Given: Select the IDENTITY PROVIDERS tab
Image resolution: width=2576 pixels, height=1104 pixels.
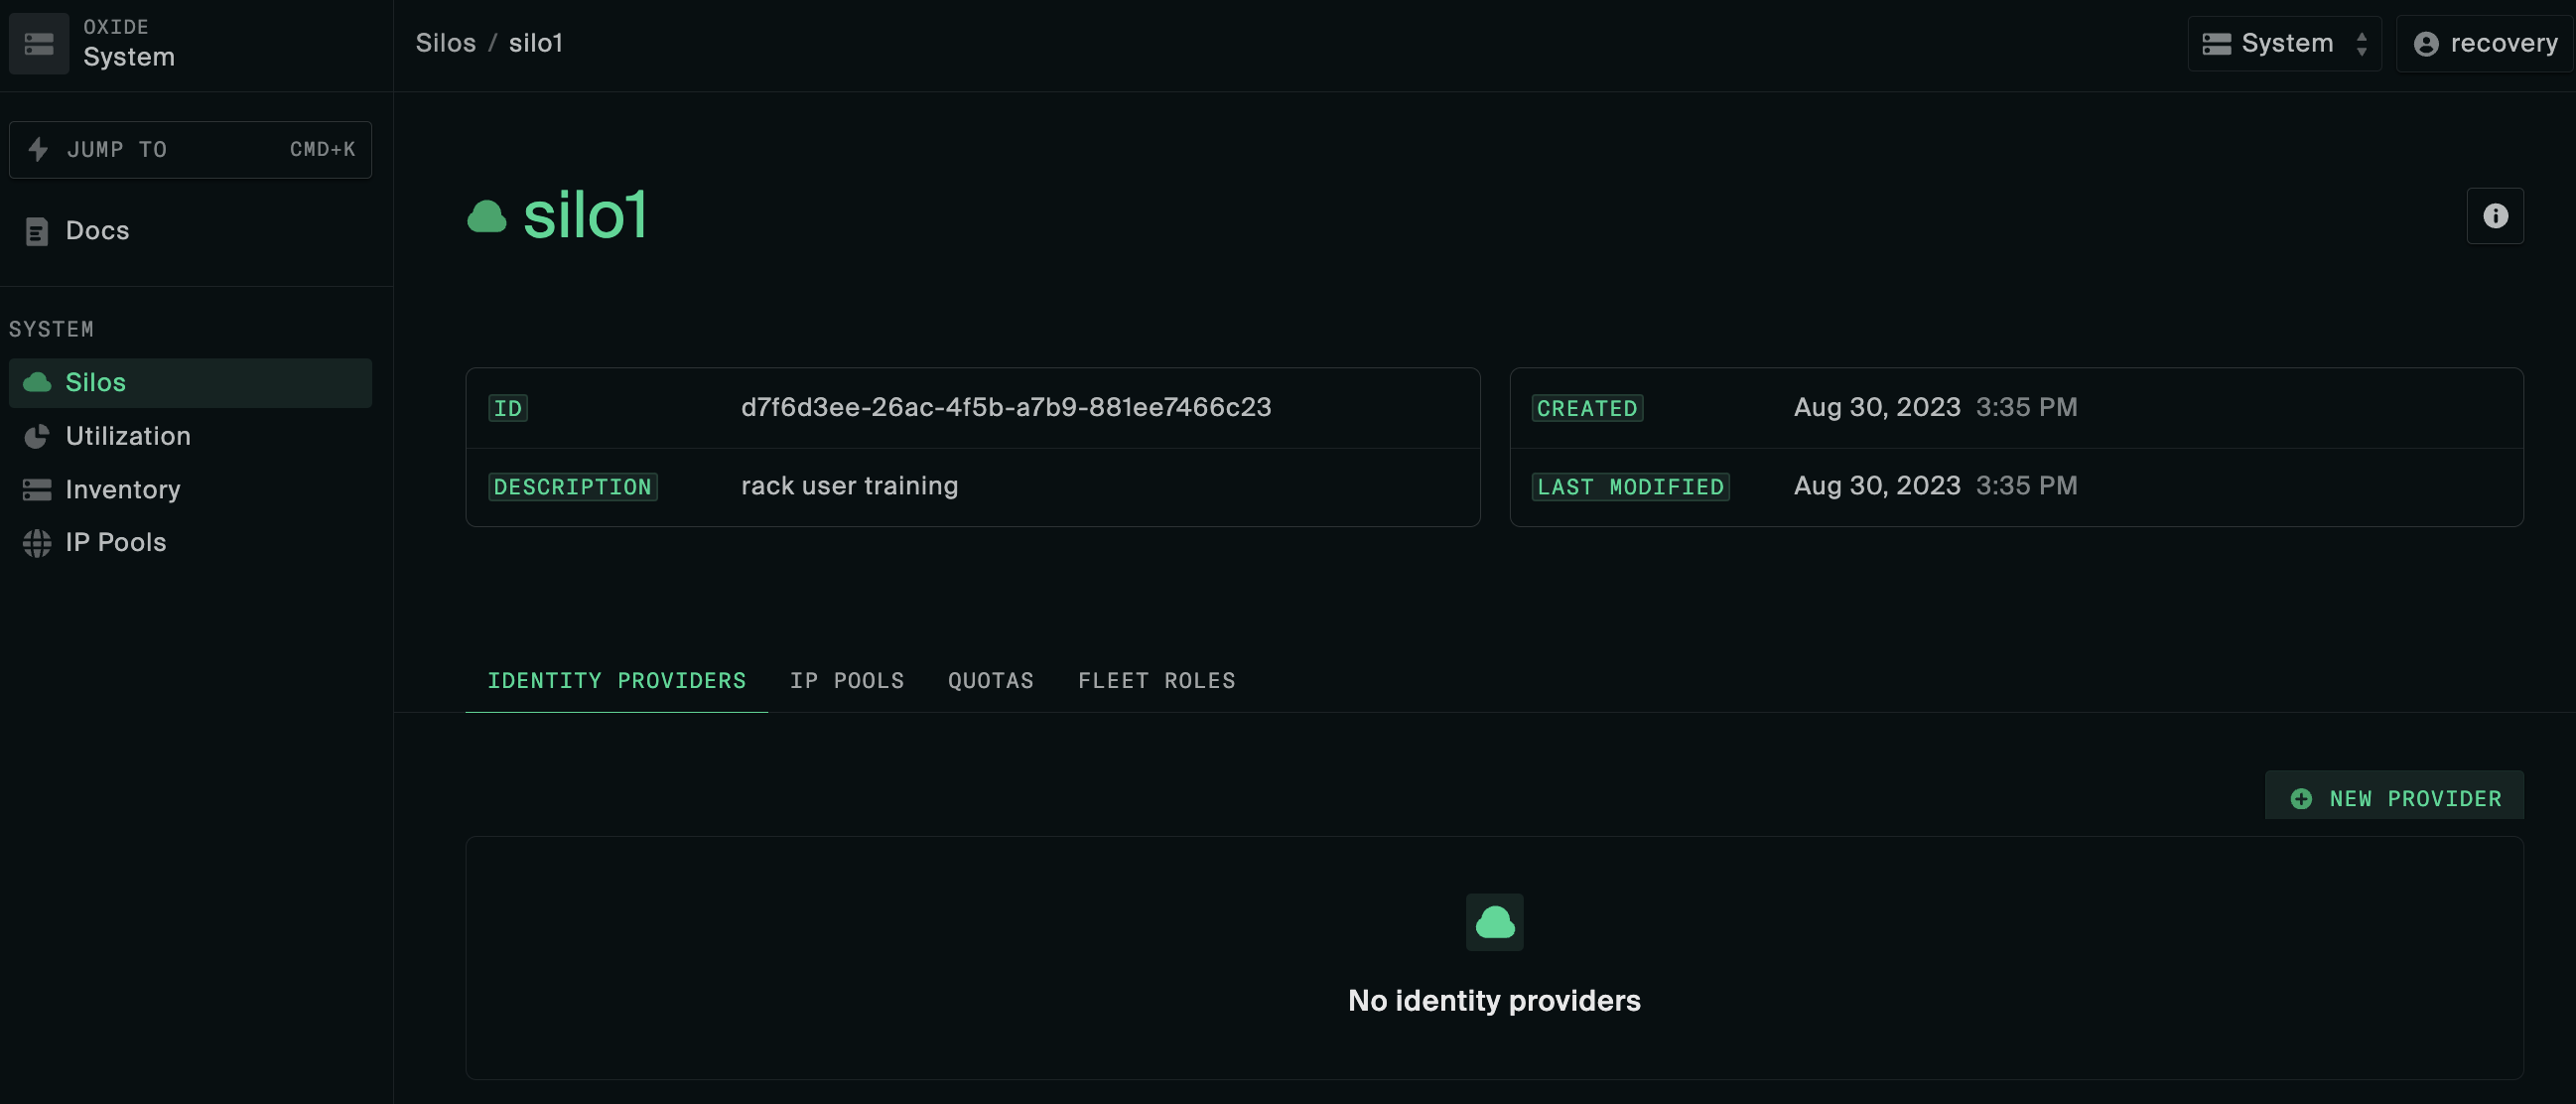Looking at the screenshot, I should click(616, 678).
